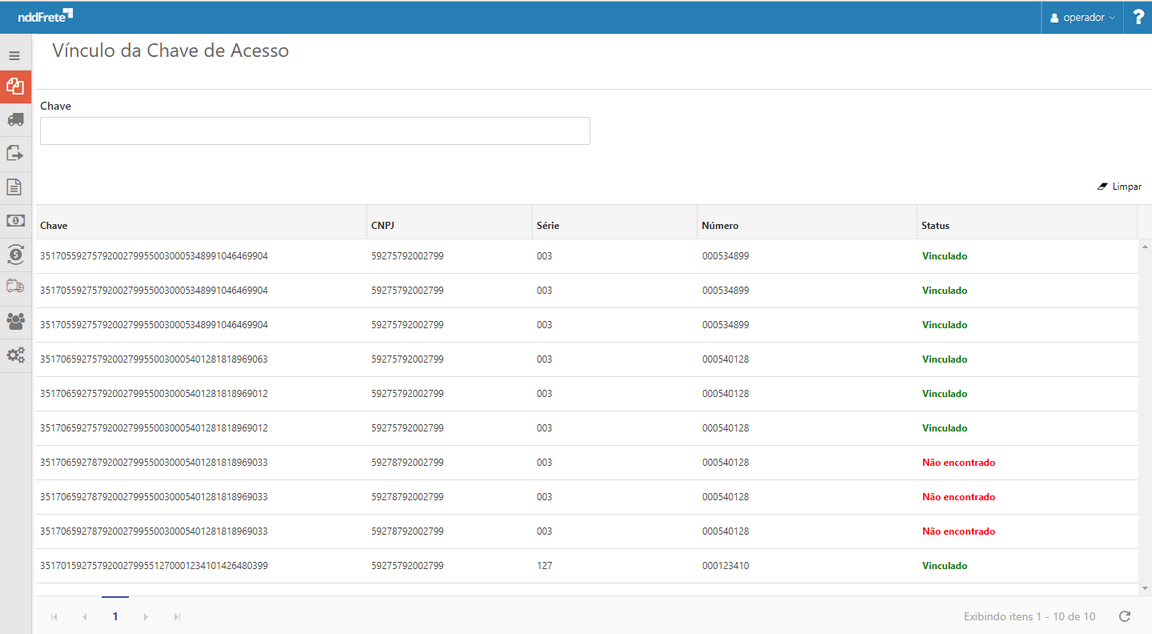The width and height of the screenshot is (1152, 634).
Task: Refresh the grid with the reload icon
Action: 1125,617
